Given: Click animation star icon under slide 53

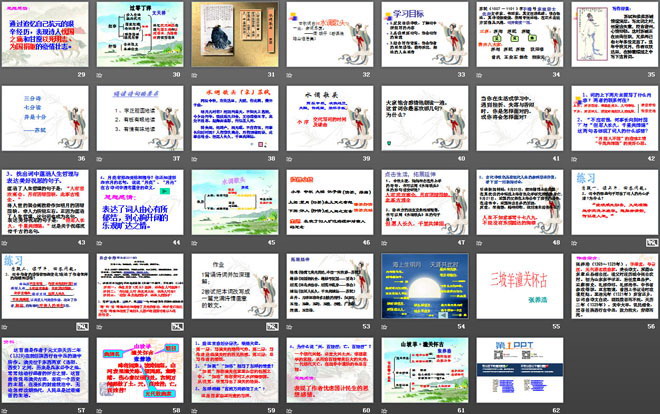Looking at the screenshot, I should (x=289, y=326).
